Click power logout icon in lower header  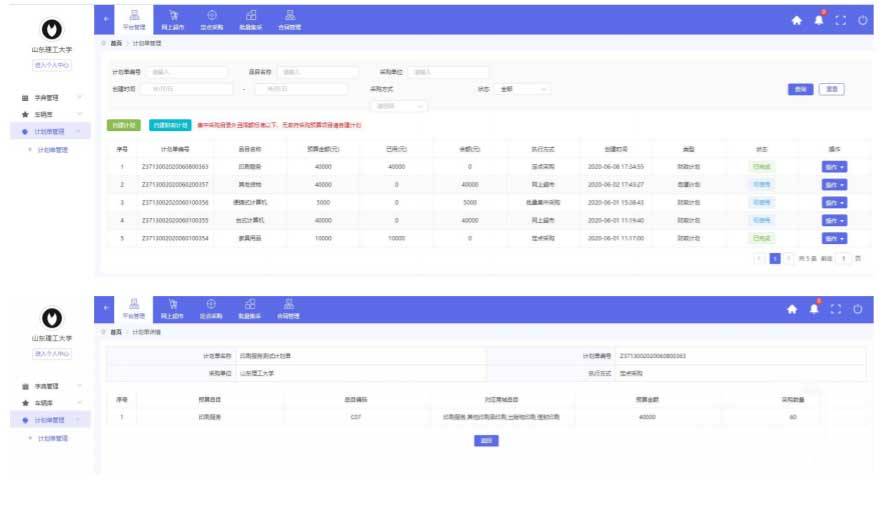point(864,310)
